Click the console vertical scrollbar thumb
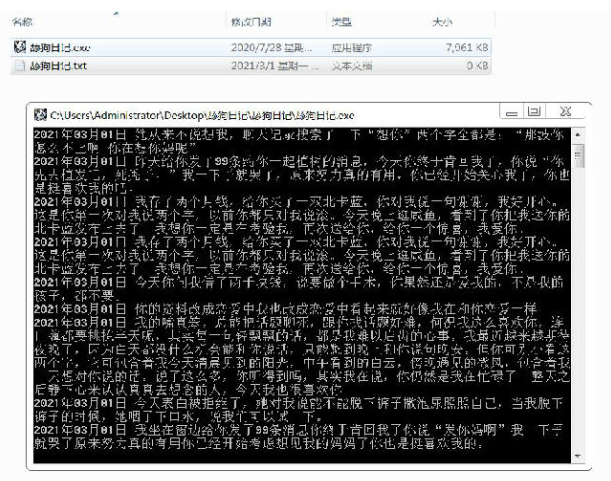The image size is (611, 481). coord(578,156)
